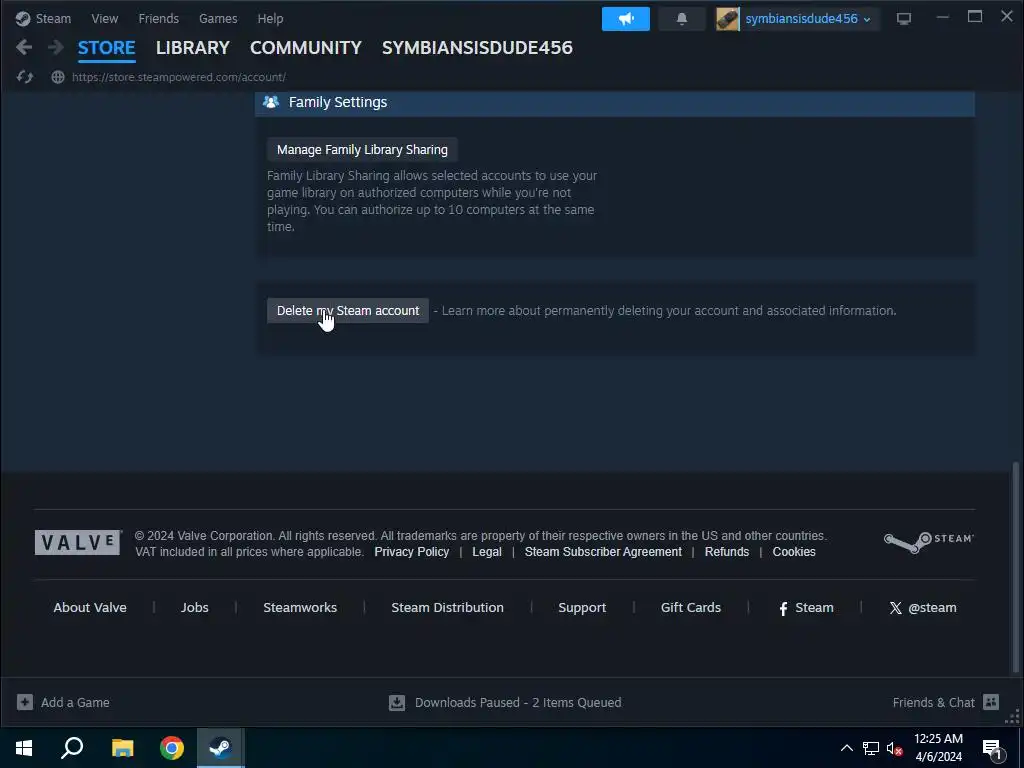Image resolution: width=1024 pixels, height=768 pixels.
Task: Expand symbiansisdude456 account dropdown
Action: tap(808, 19)
